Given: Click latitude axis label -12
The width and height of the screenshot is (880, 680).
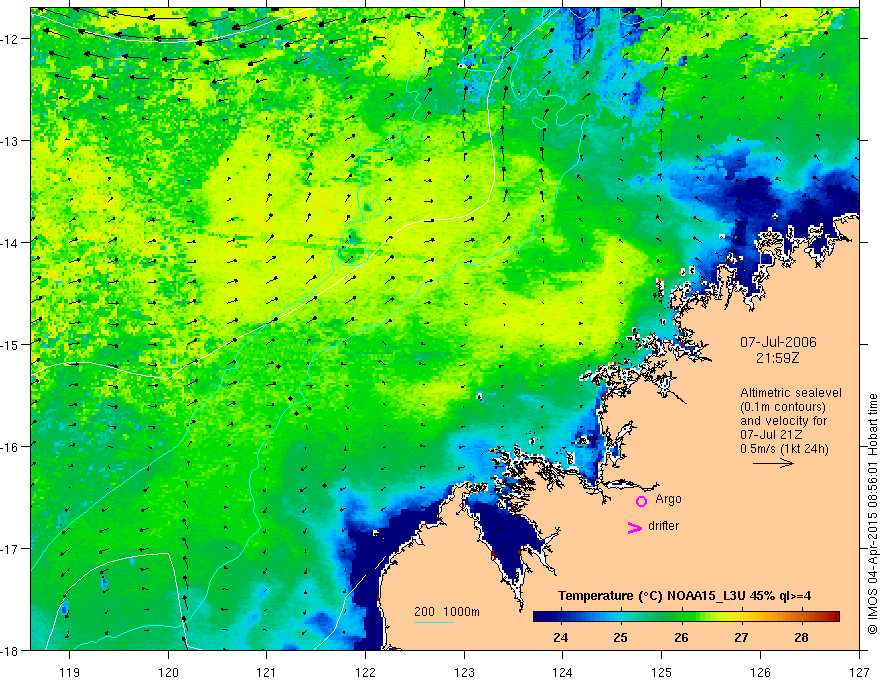Looking at the screenshot, I should 10,39.
